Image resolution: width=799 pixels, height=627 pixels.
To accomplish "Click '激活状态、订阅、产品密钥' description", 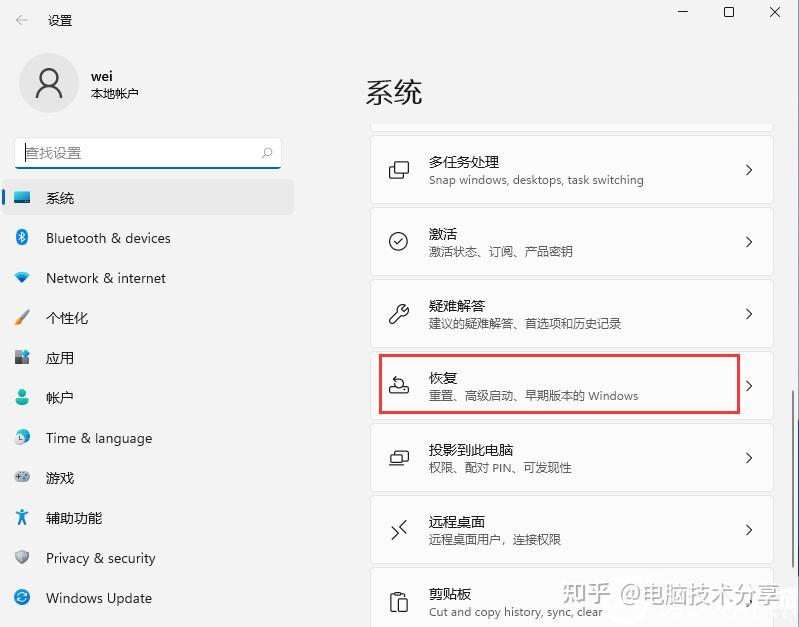I will (x=500, y=251).
